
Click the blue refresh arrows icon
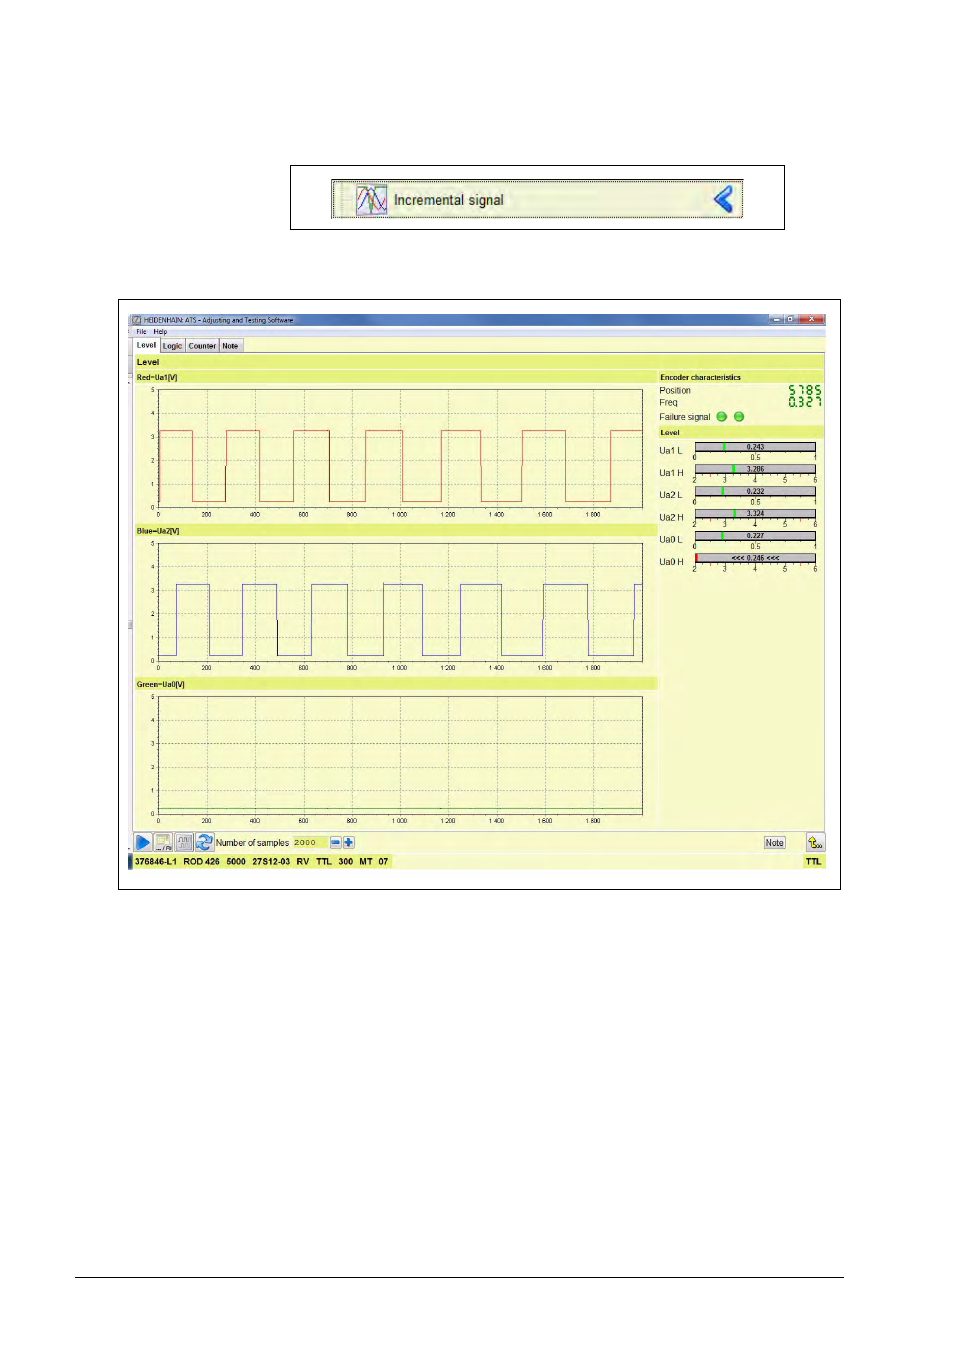pyautogui.click(x=204, y=843)
